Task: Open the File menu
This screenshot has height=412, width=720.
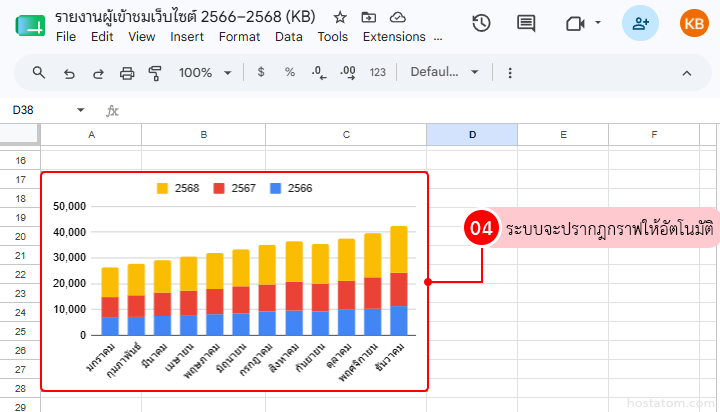Action: pos(66,37)
